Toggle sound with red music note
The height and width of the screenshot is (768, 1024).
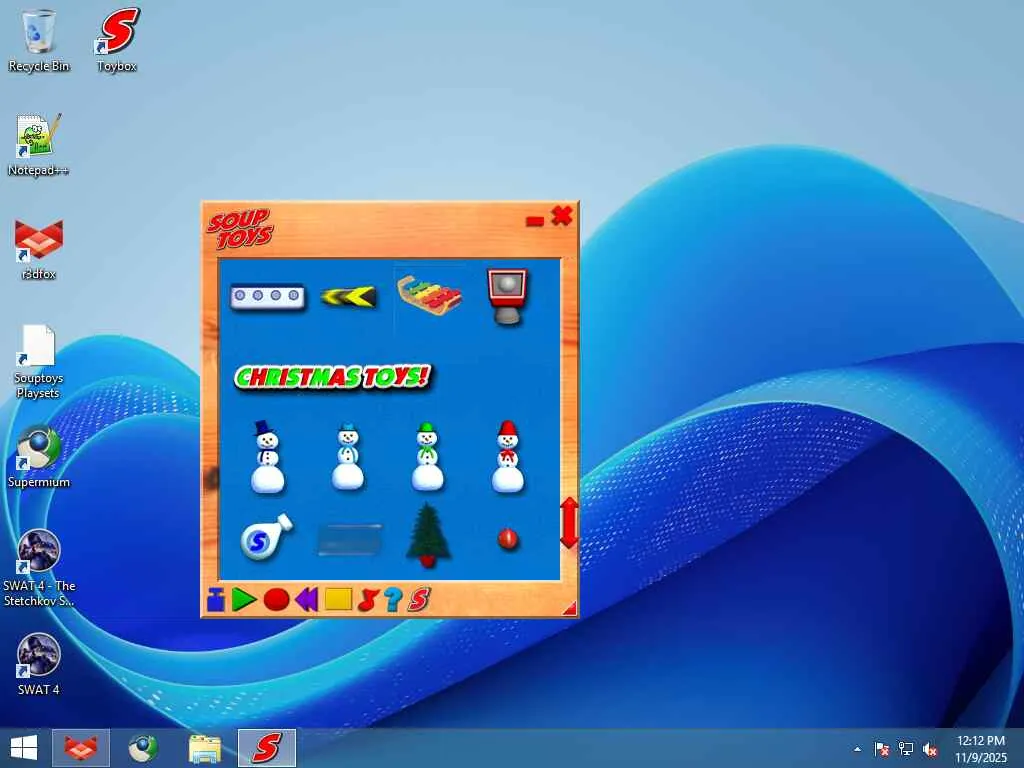pyautogui.click(x=368, y=600)
